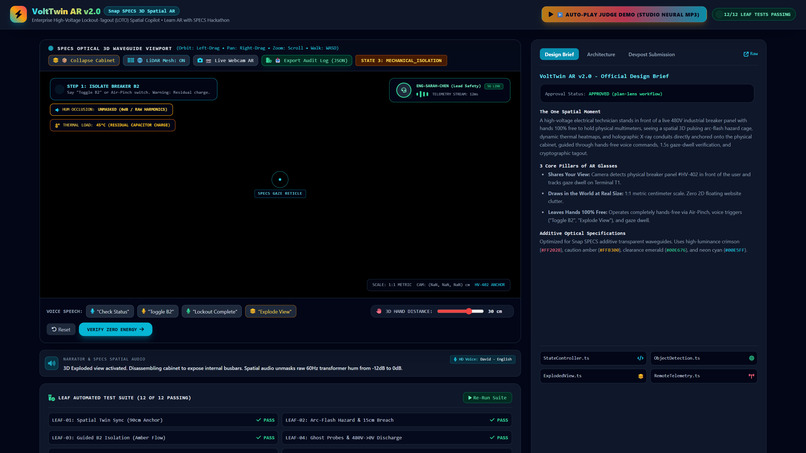The height and width of the screenshot is (453, 806).
Task: Click the VoltTwin AR v2.0 title
Action: click(x=66, y=11)
